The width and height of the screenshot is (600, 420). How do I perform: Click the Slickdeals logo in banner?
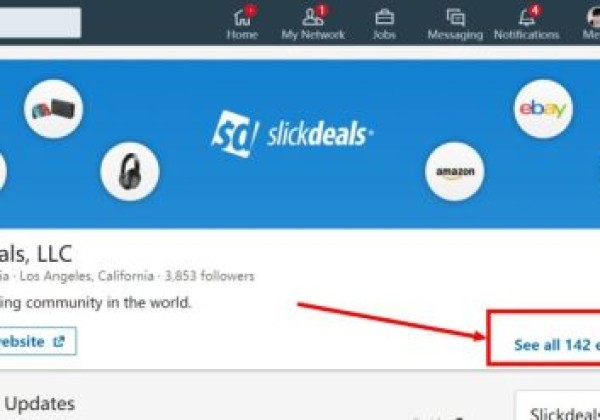[x=293, y=133]
